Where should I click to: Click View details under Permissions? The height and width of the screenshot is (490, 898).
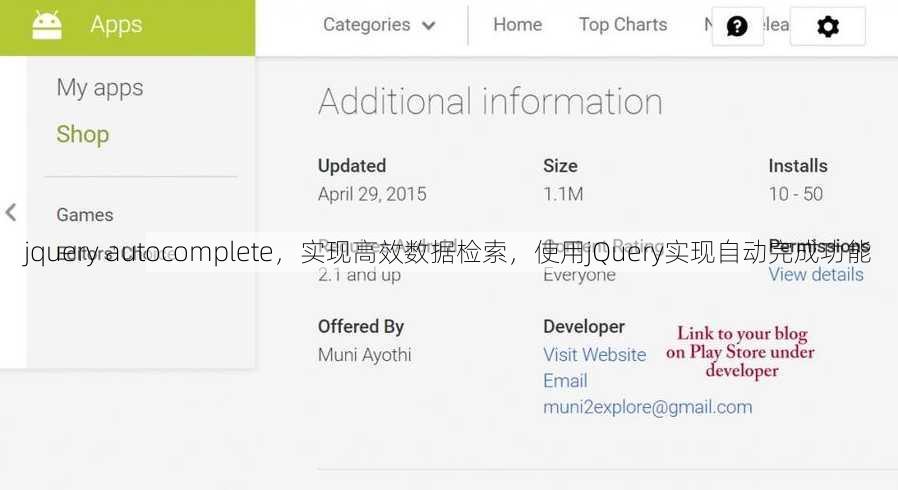pos(816,275)
